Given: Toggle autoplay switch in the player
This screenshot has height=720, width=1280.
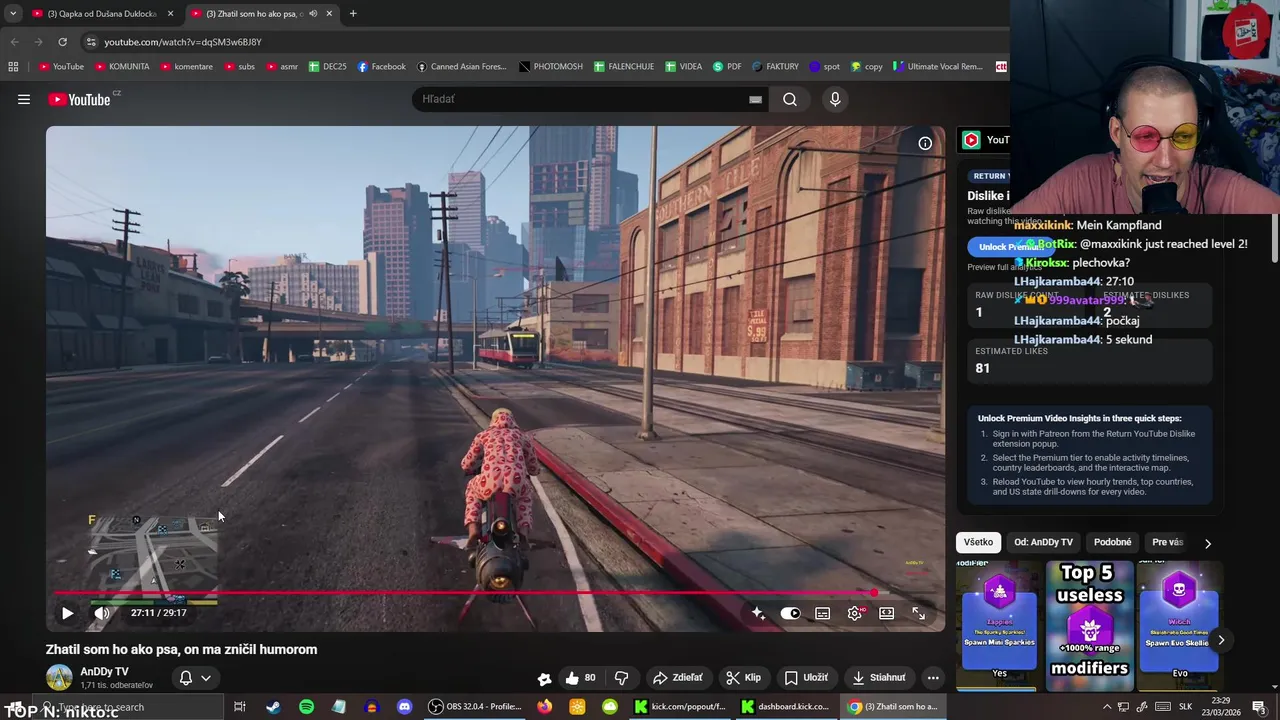Looking at the screenshot, I should pos(790,613).
